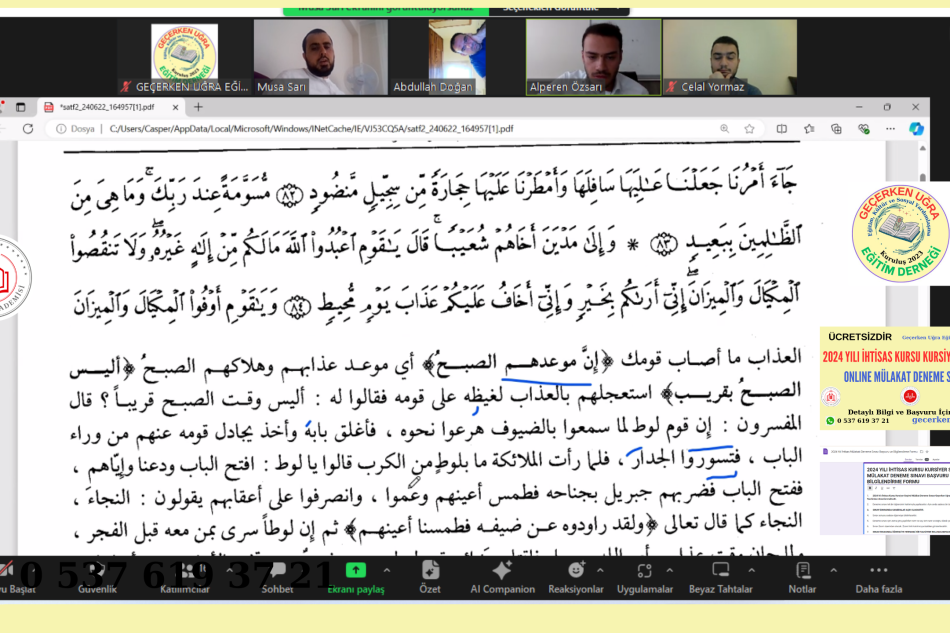The width and height of the screenshot is (950, 633).
Task: Select Alperen Özsarı video thumbnail
Action: [579, 58]
